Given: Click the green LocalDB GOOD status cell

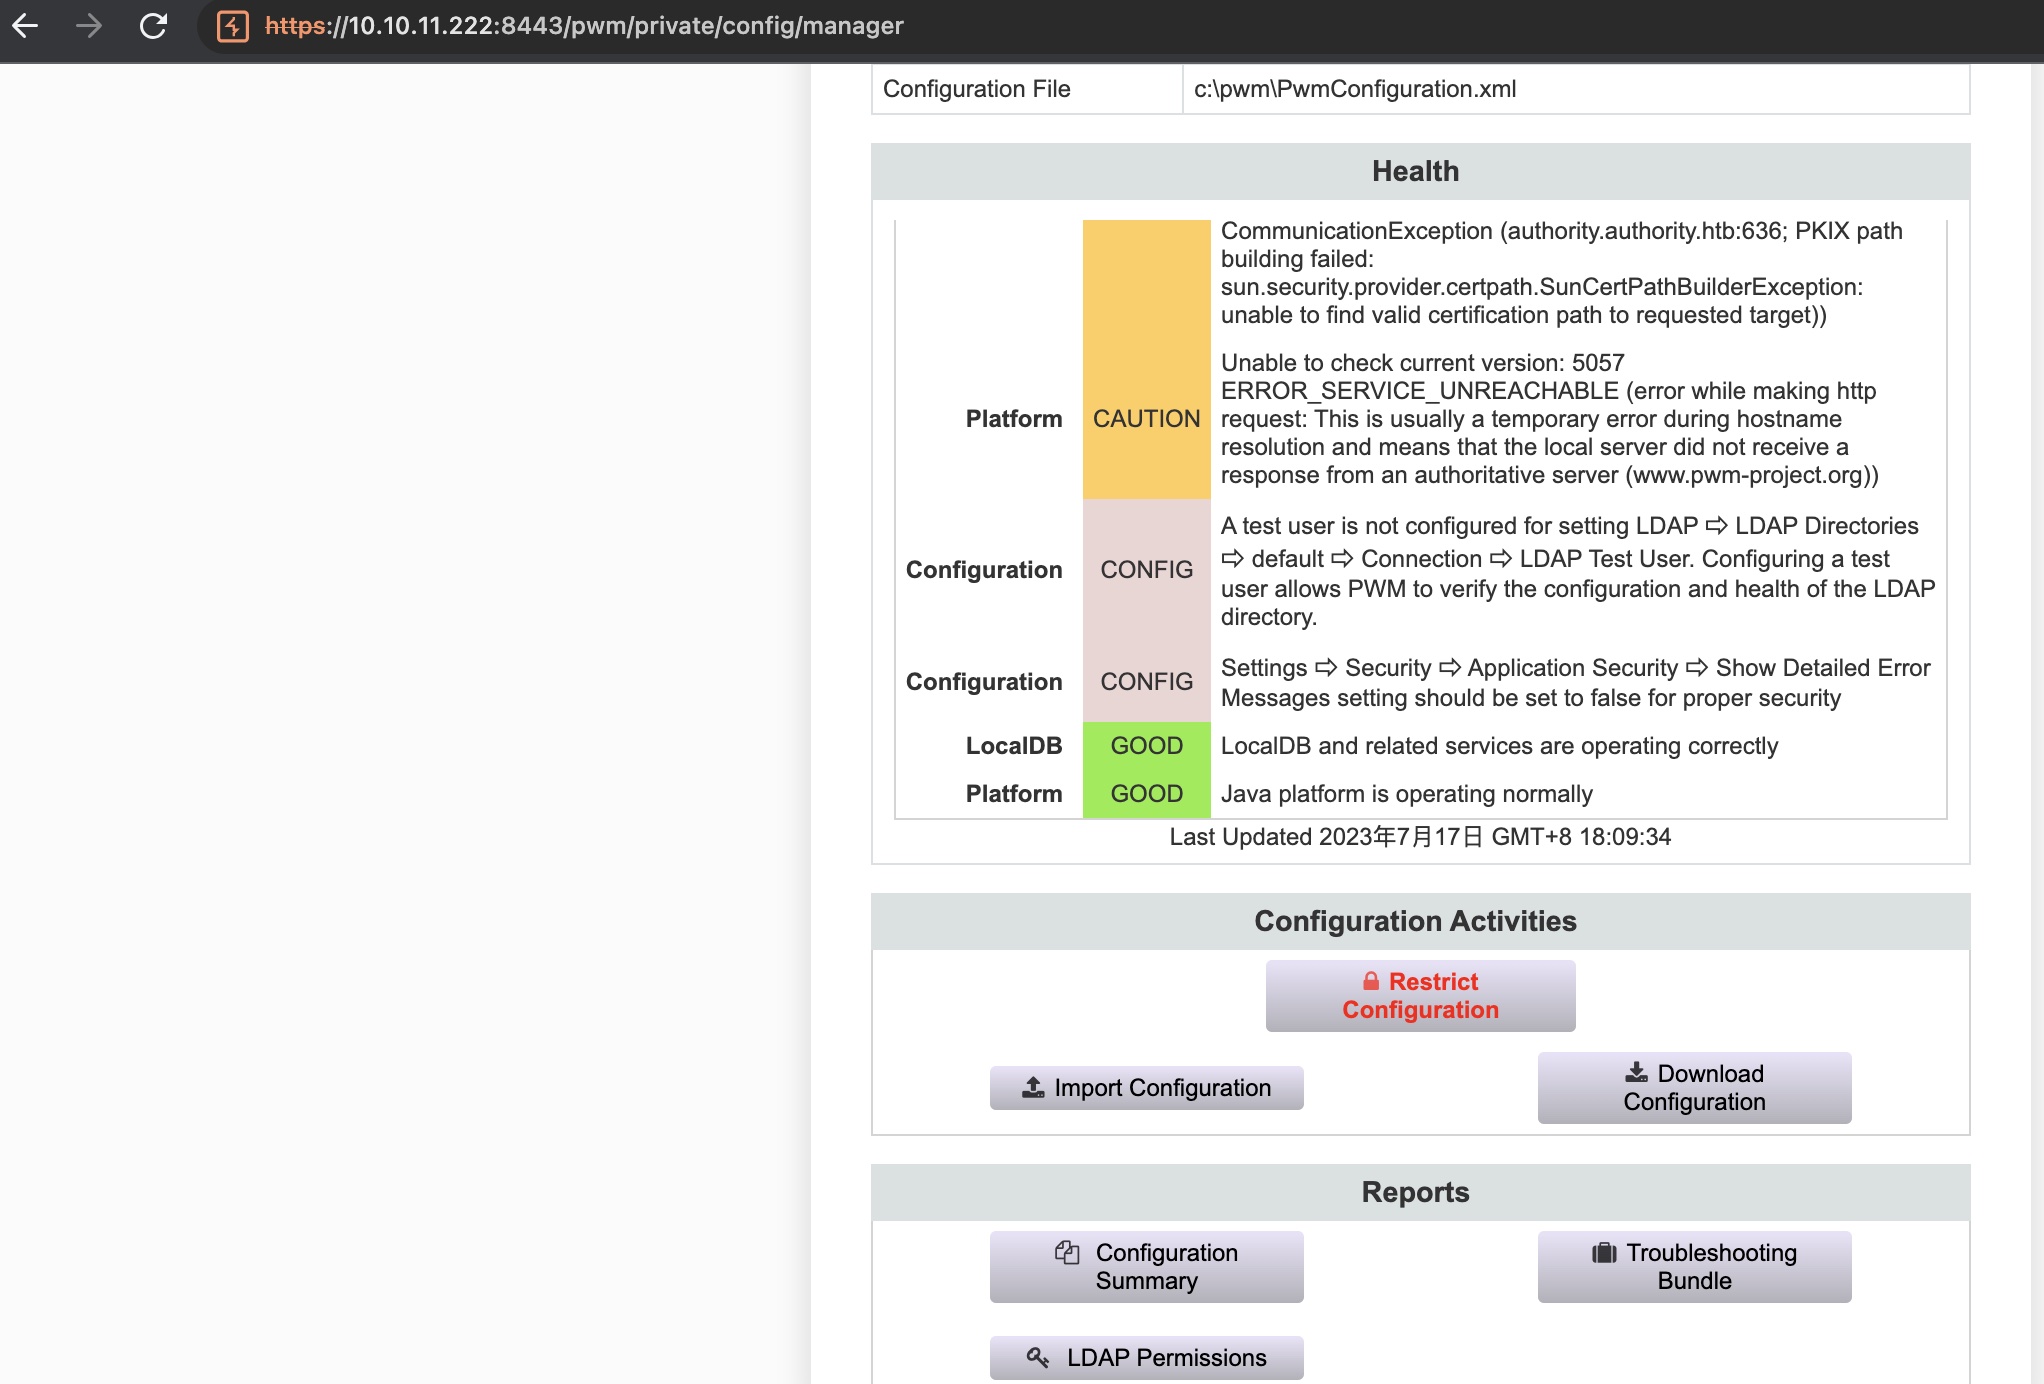Looking at the screenshot, I should 1146,746.
